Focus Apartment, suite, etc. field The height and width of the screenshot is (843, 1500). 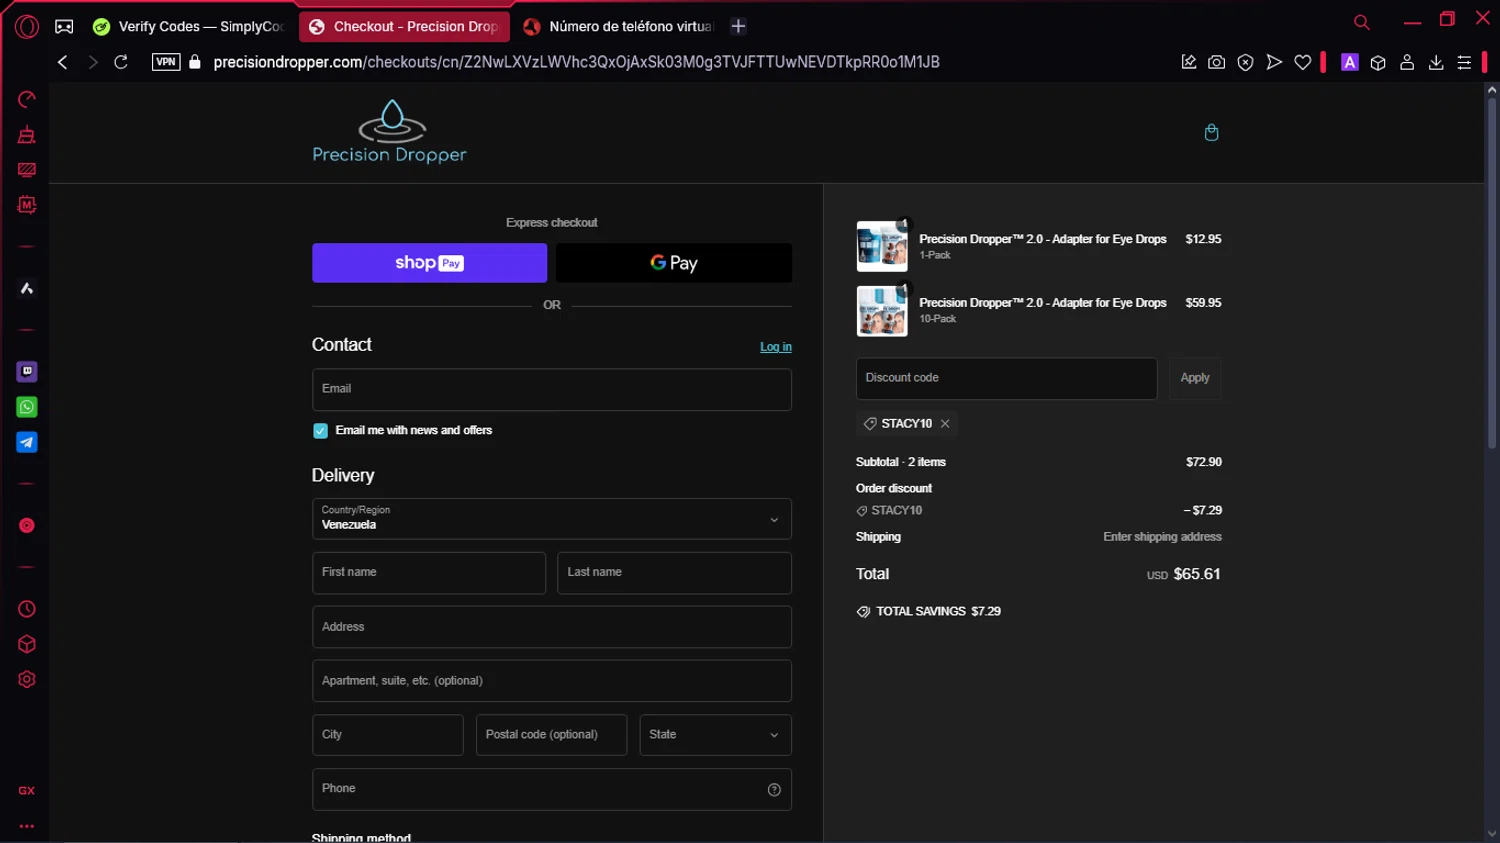[x=551, y=681]
